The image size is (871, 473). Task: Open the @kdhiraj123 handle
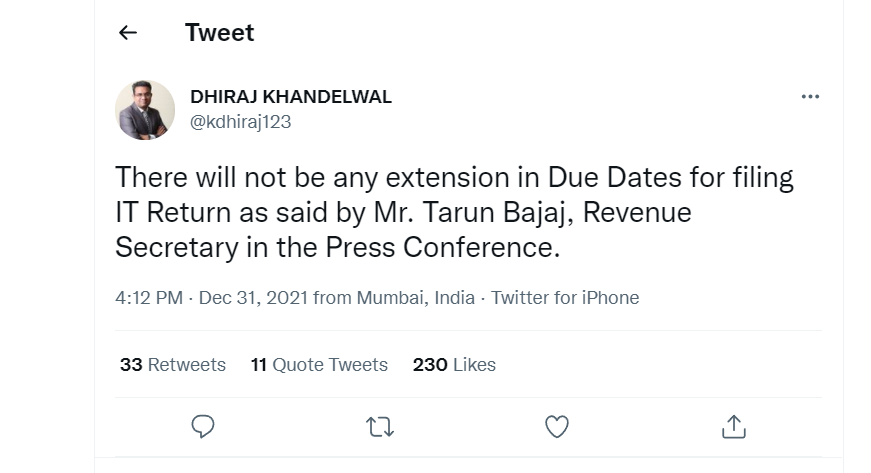click(x=240, y=121)
